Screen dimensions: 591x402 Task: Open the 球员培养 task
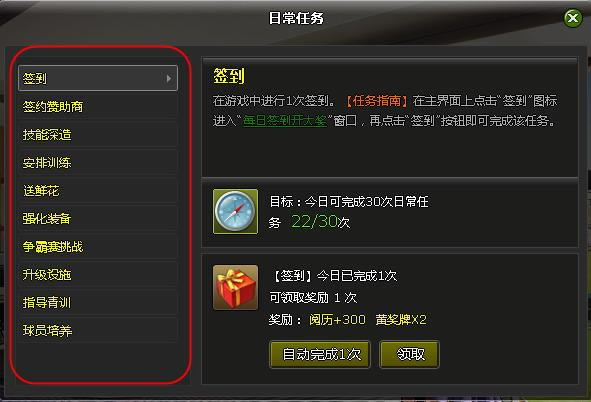(x=98, y=331)
